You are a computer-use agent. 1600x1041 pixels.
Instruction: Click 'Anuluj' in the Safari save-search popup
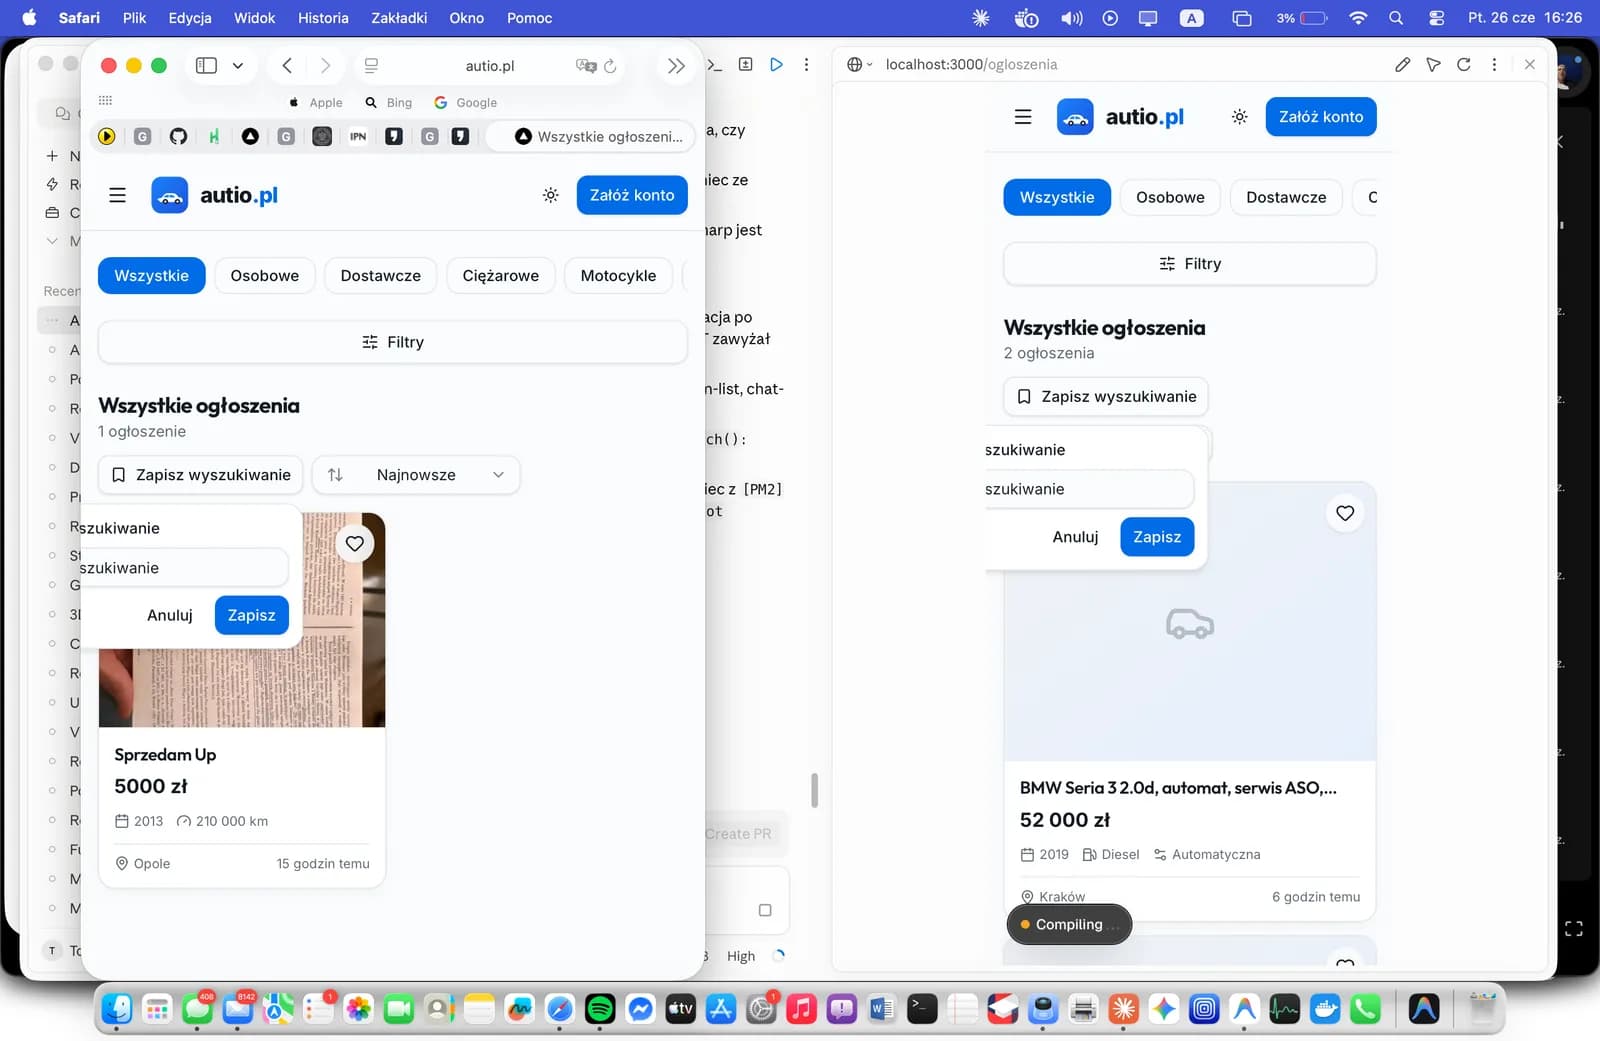pyautogui.click(x=169, y=615)
